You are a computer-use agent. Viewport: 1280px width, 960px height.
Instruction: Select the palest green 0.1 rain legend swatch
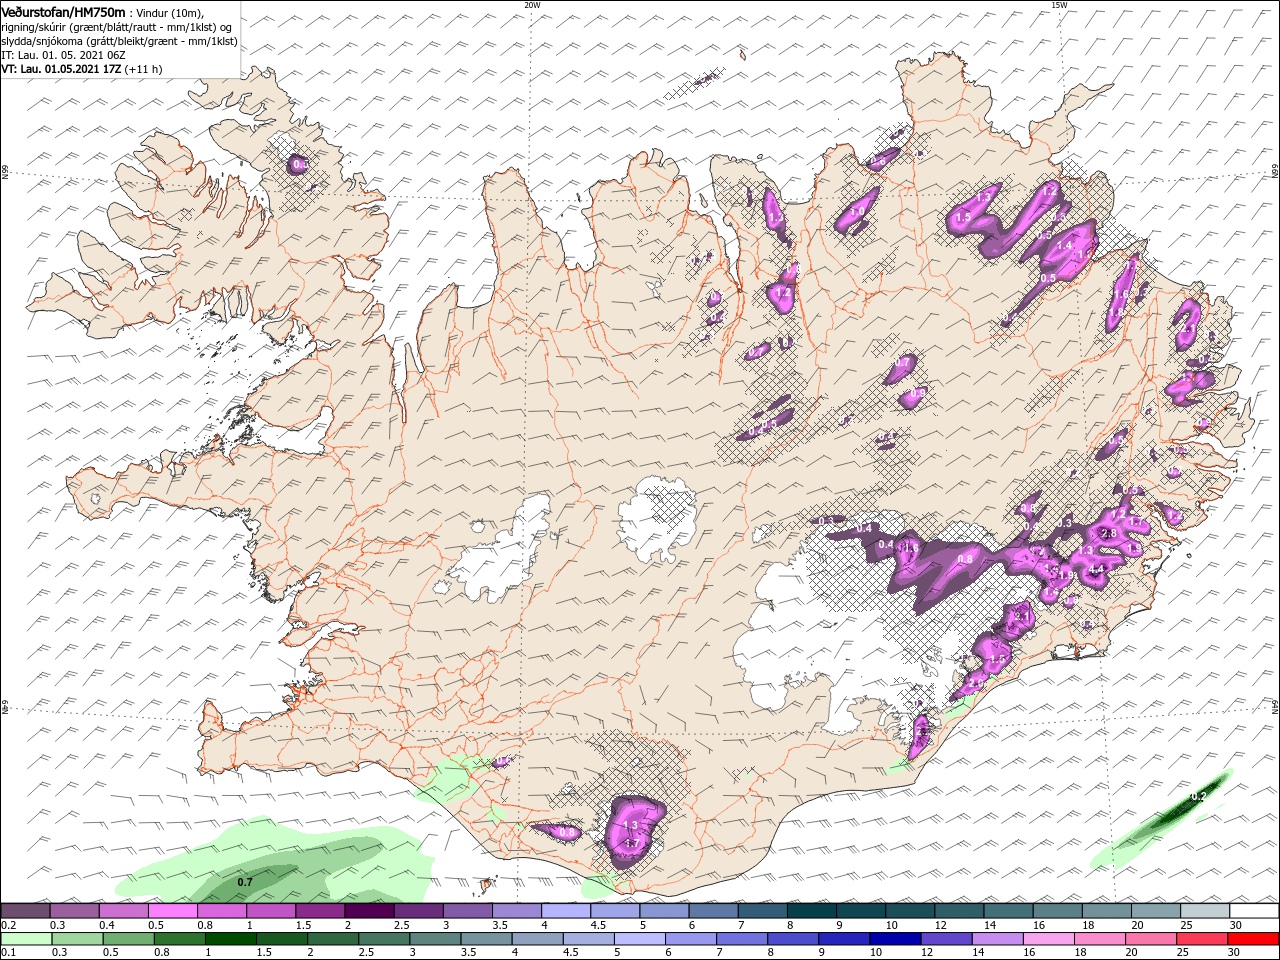[x=26, y=939]
